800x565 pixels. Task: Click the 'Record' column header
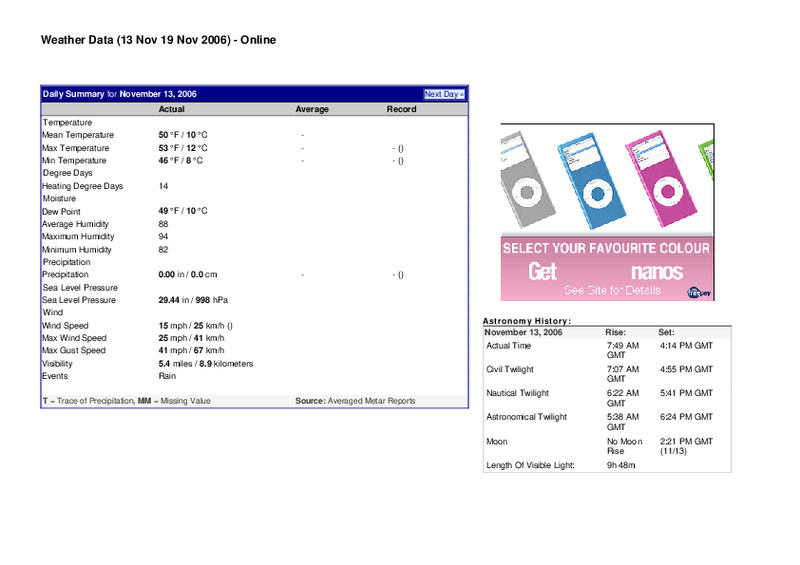pos(401,109)
